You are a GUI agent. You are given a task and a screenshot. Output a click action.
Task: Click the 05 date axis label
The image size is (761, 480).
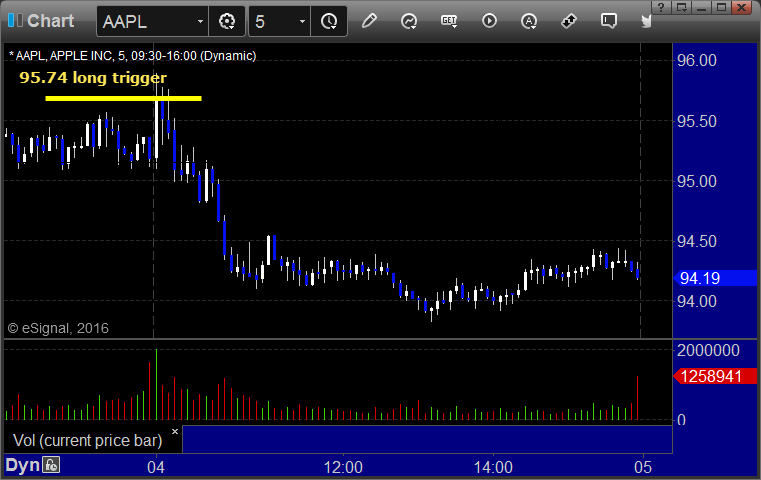pos(643,467)
